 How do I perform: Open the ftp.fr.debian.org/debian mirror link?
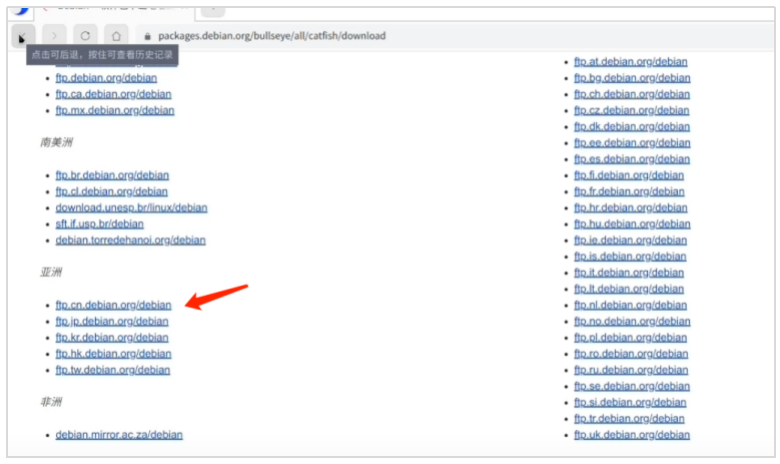coord(629,191)
